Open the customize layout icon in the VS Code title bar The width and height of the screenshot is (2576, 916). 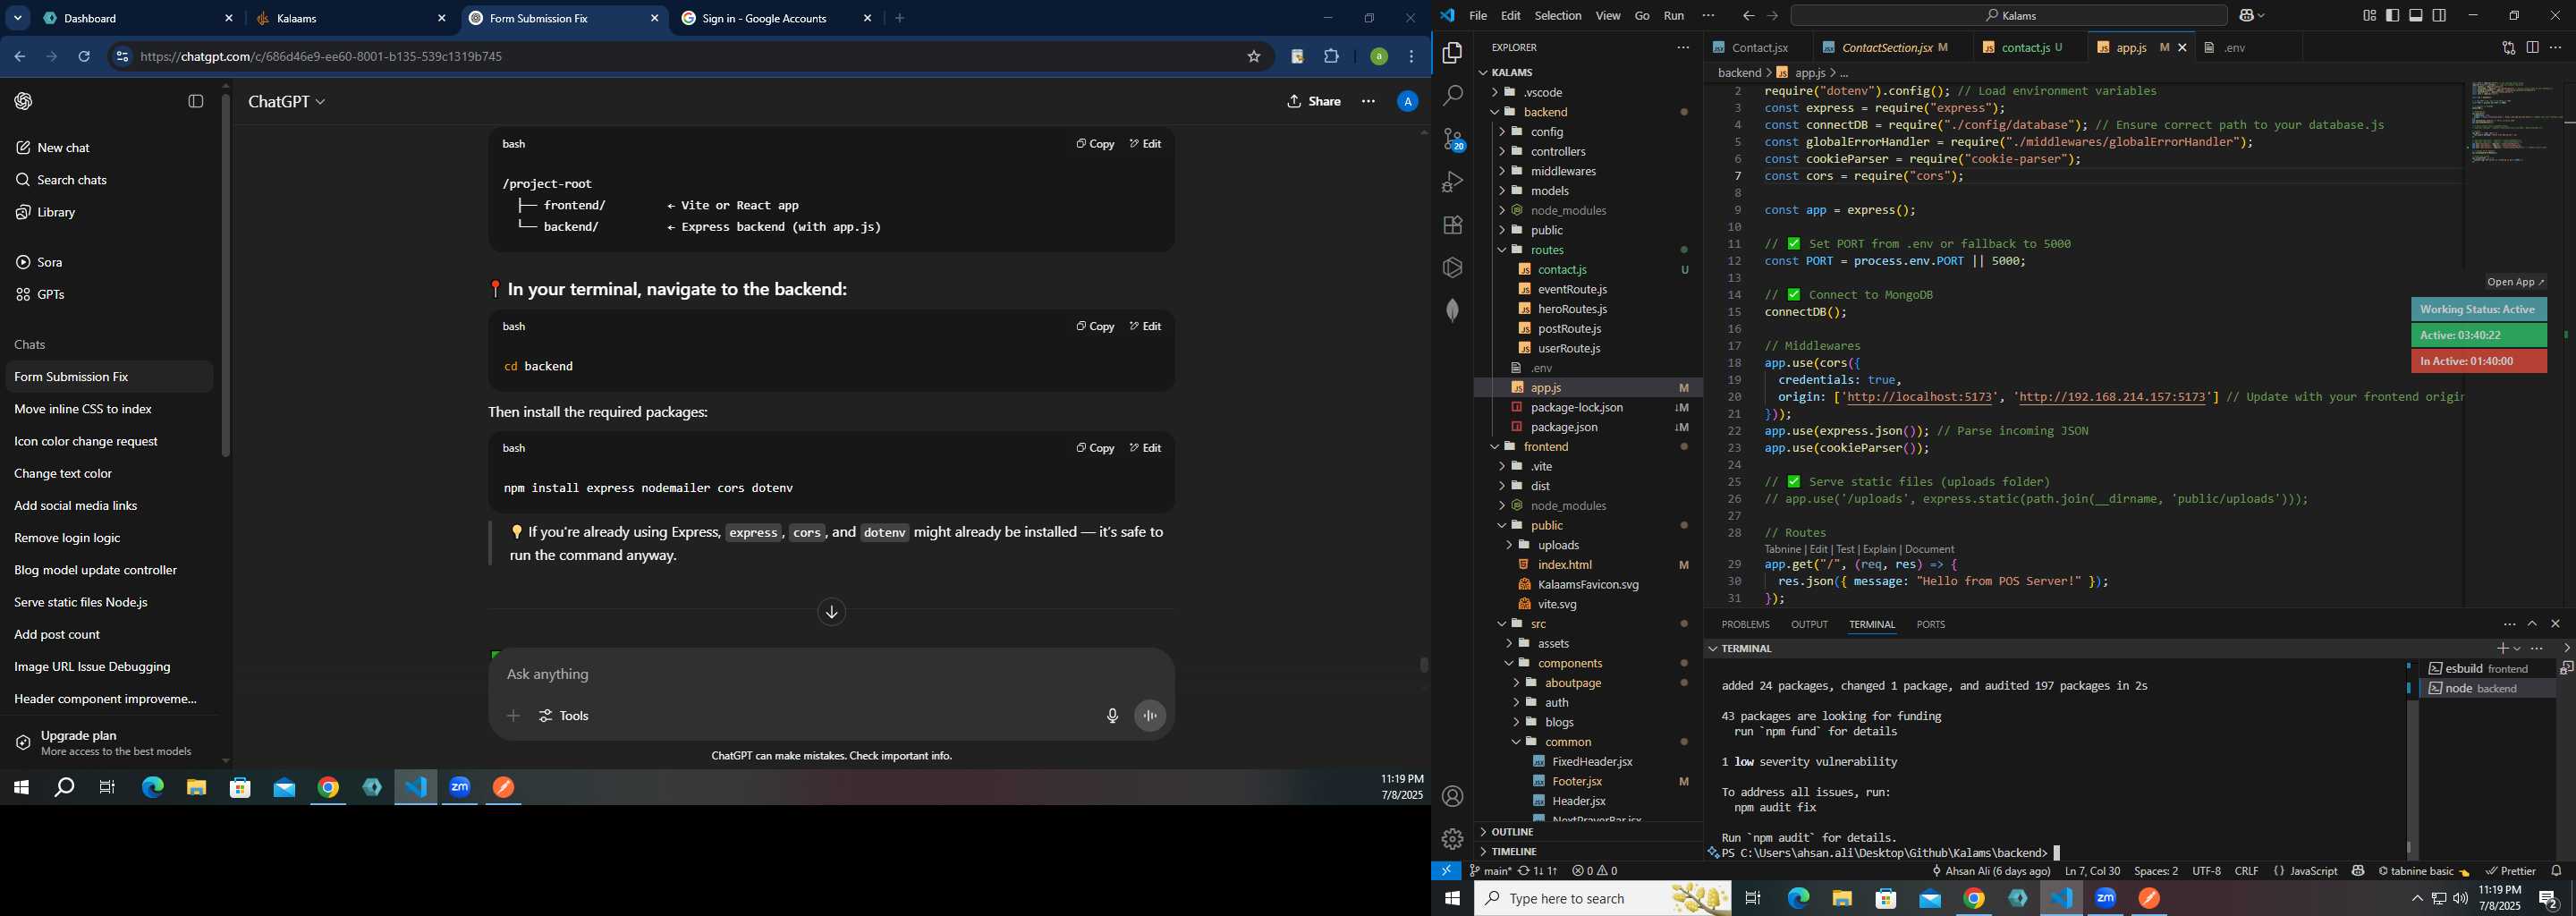2369,16
